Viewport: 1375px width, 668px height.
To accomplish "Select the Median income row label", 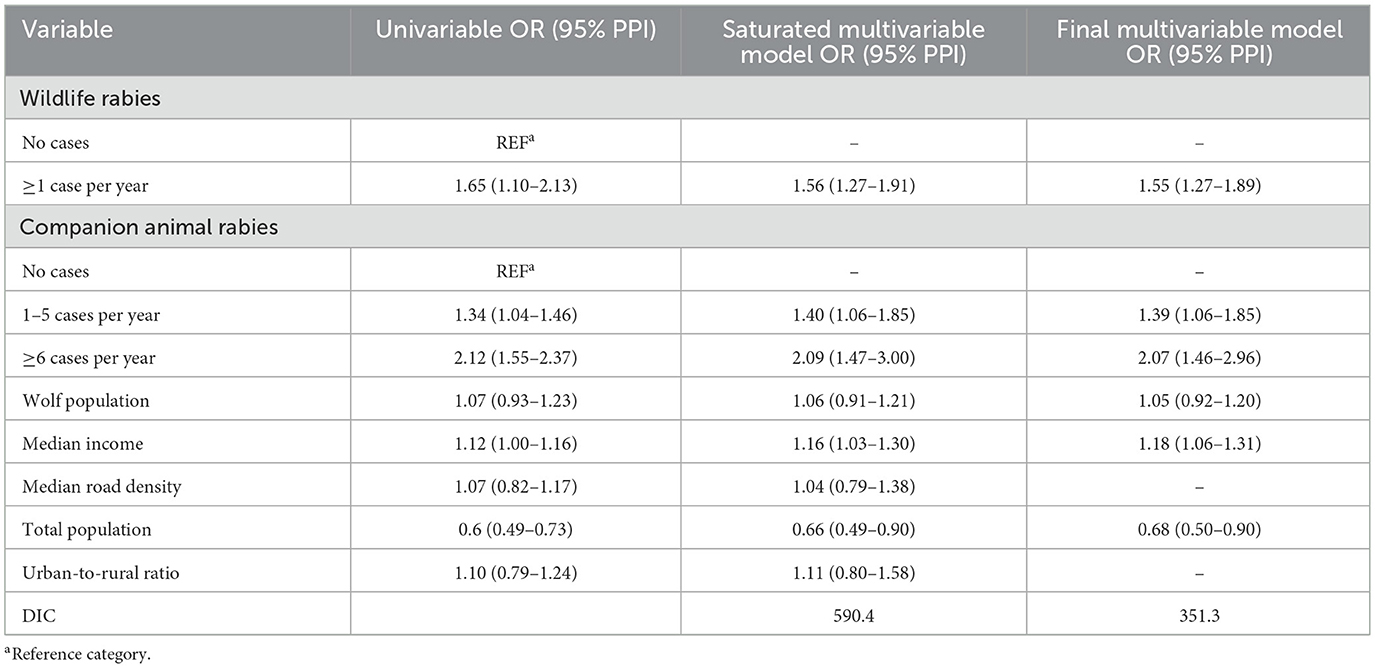I will pyautogui.click(x=81, y=443).
